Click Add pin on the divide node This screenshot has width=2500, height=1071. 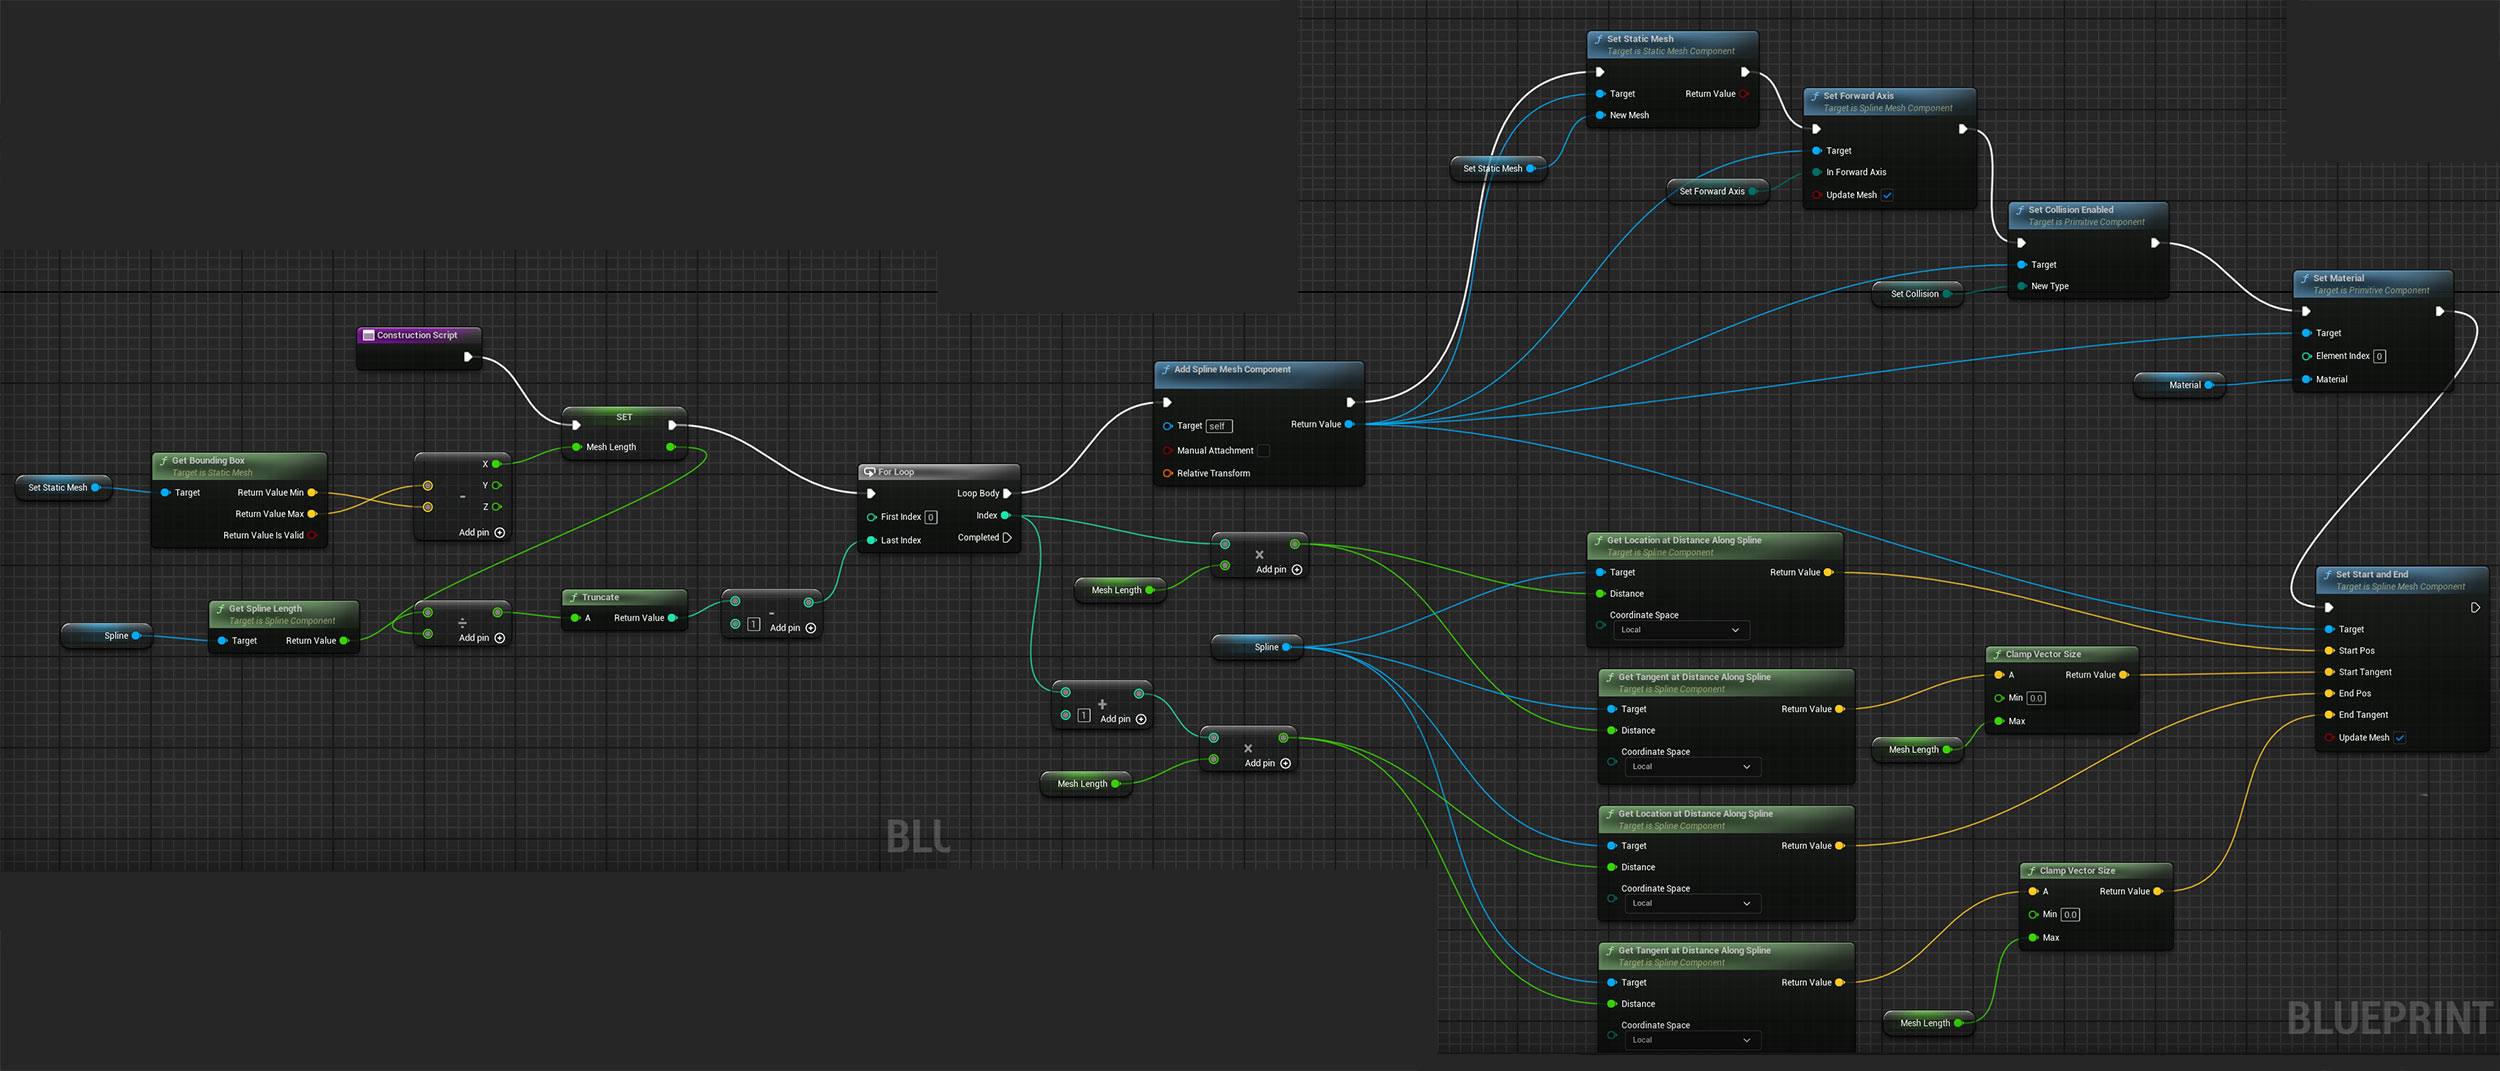point(482,638)
